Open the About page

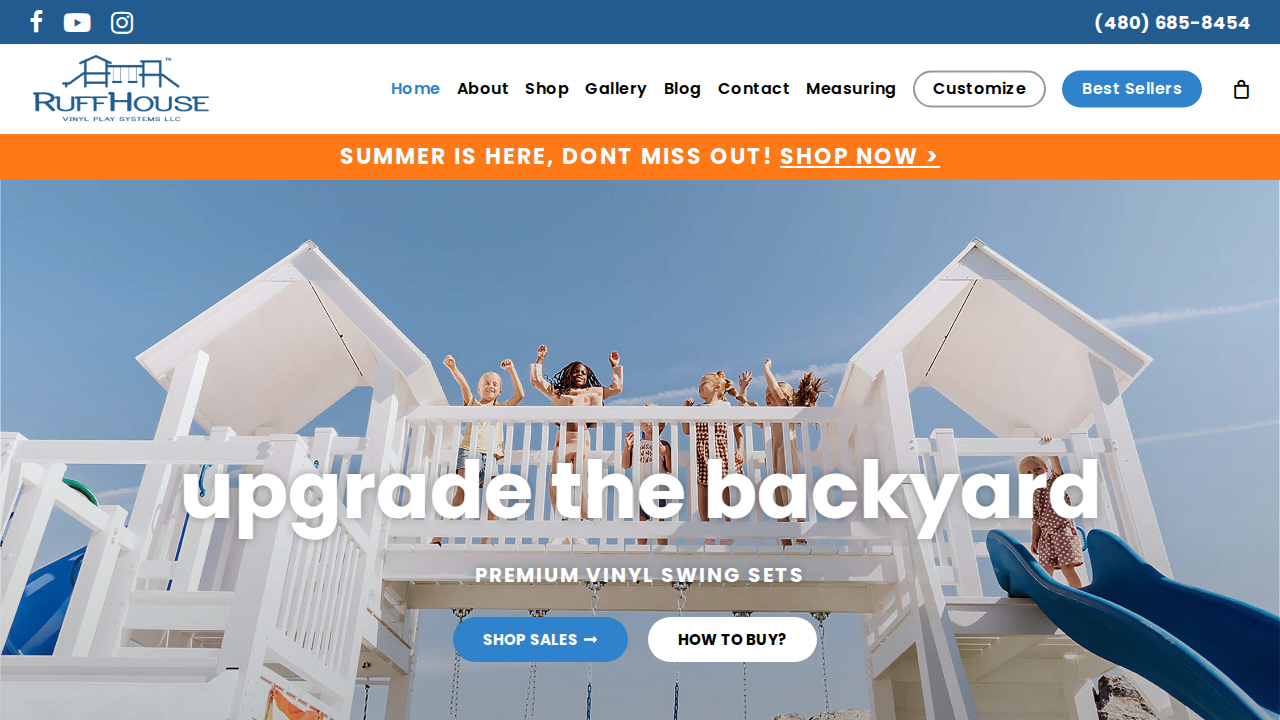tap(483, 89)
